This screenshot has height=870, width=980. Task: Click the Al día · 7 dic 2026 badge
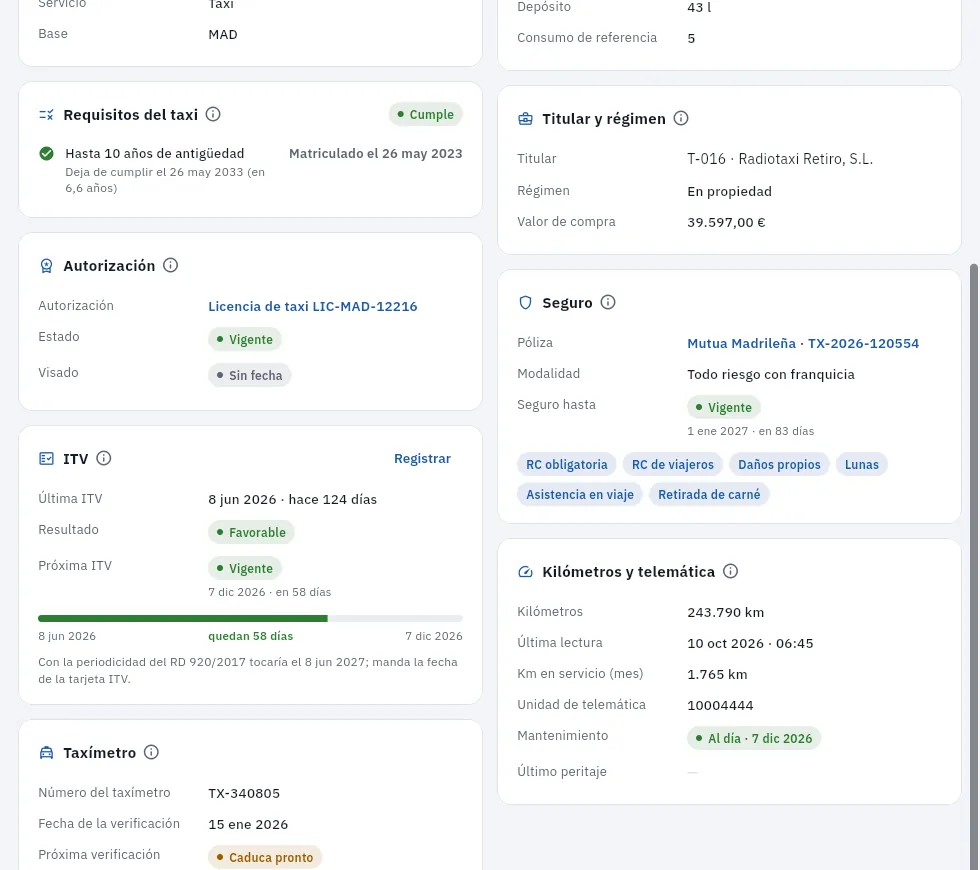point(754,738)
